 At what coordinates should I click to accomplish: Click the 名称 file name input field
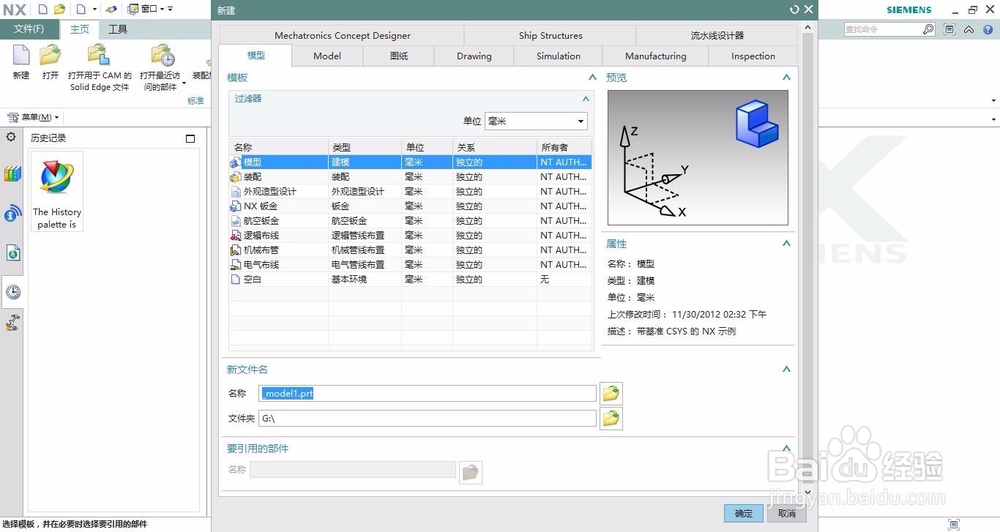click(427, 394)
